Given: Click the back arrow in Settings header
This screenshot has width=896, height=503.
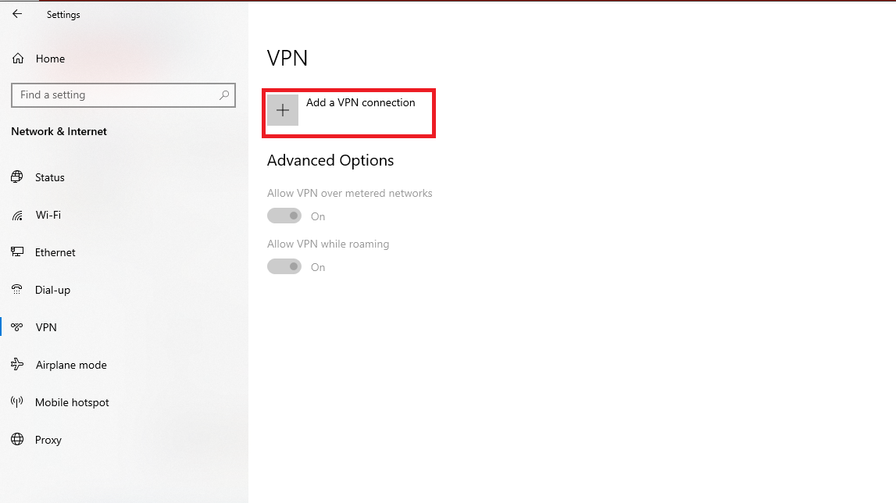Looking at the screenshot, I should tap(17, 14).
